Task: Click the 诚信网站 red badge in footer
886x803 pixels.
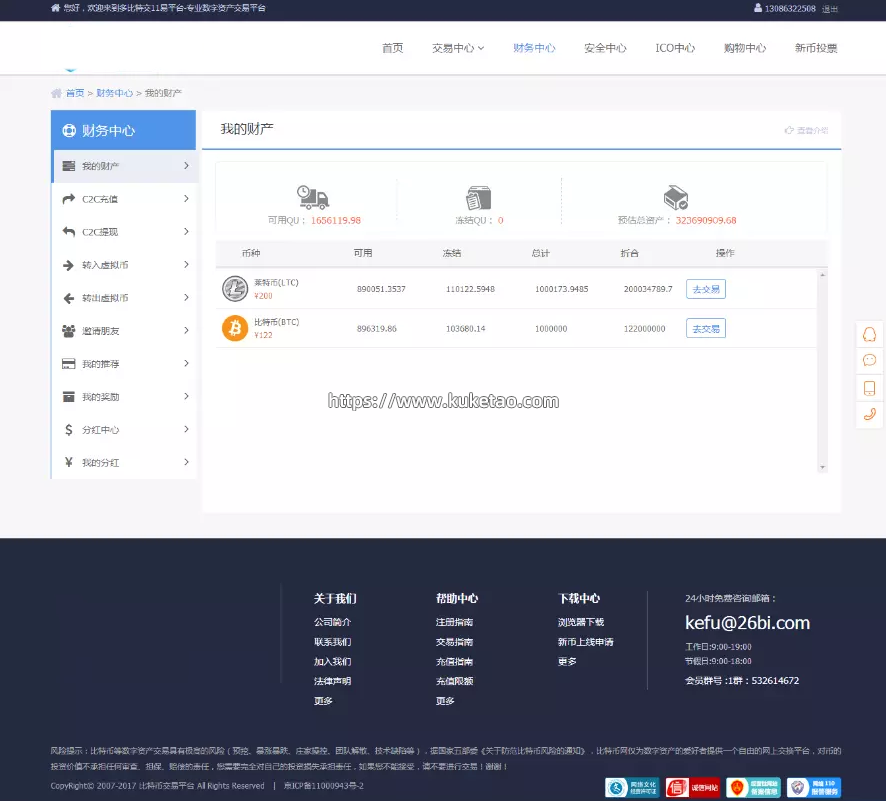Action: tap(693, 787)
